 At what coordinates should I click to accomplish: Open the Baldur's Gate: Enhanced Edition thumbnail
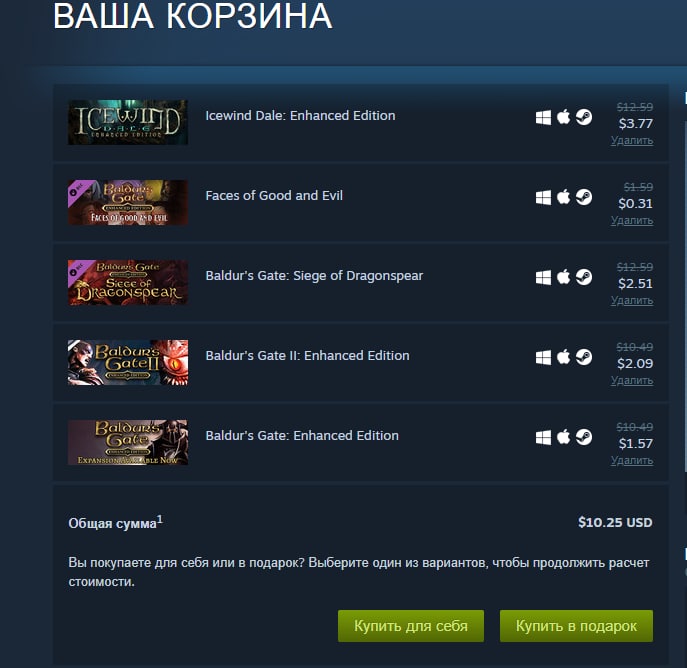click(x=128, y=442)
